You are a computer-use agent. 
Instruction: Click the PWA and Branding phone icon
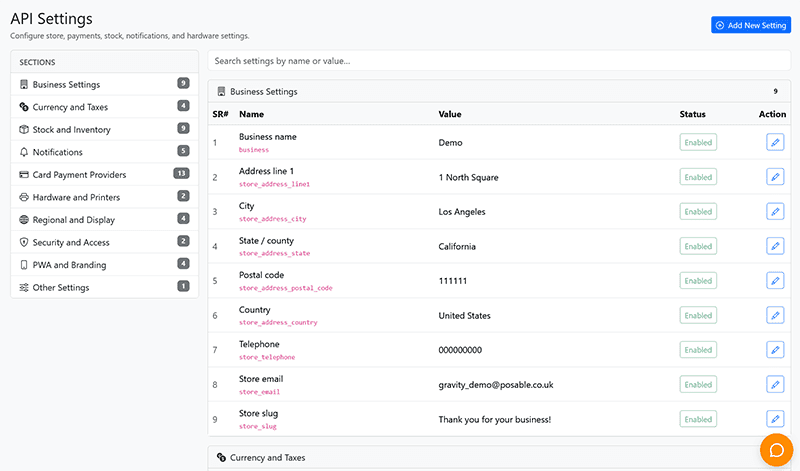[x=24, y=265]
